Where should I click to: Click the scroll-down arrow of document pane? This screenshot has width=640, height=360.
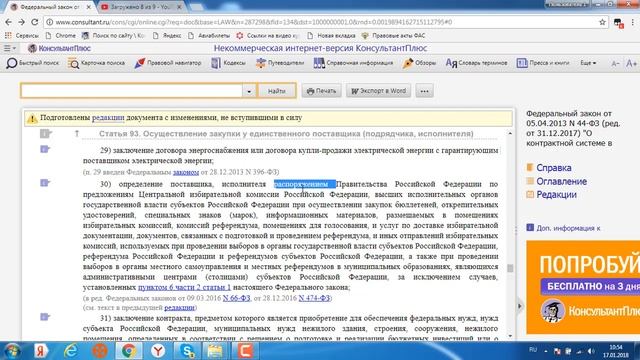click(x=510, y=336)
